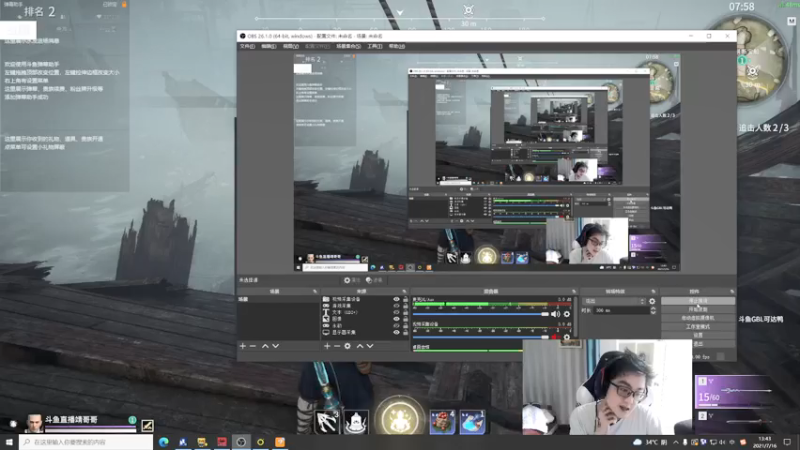Toggle visibility of the fifth source row

(x=396, y=326)
